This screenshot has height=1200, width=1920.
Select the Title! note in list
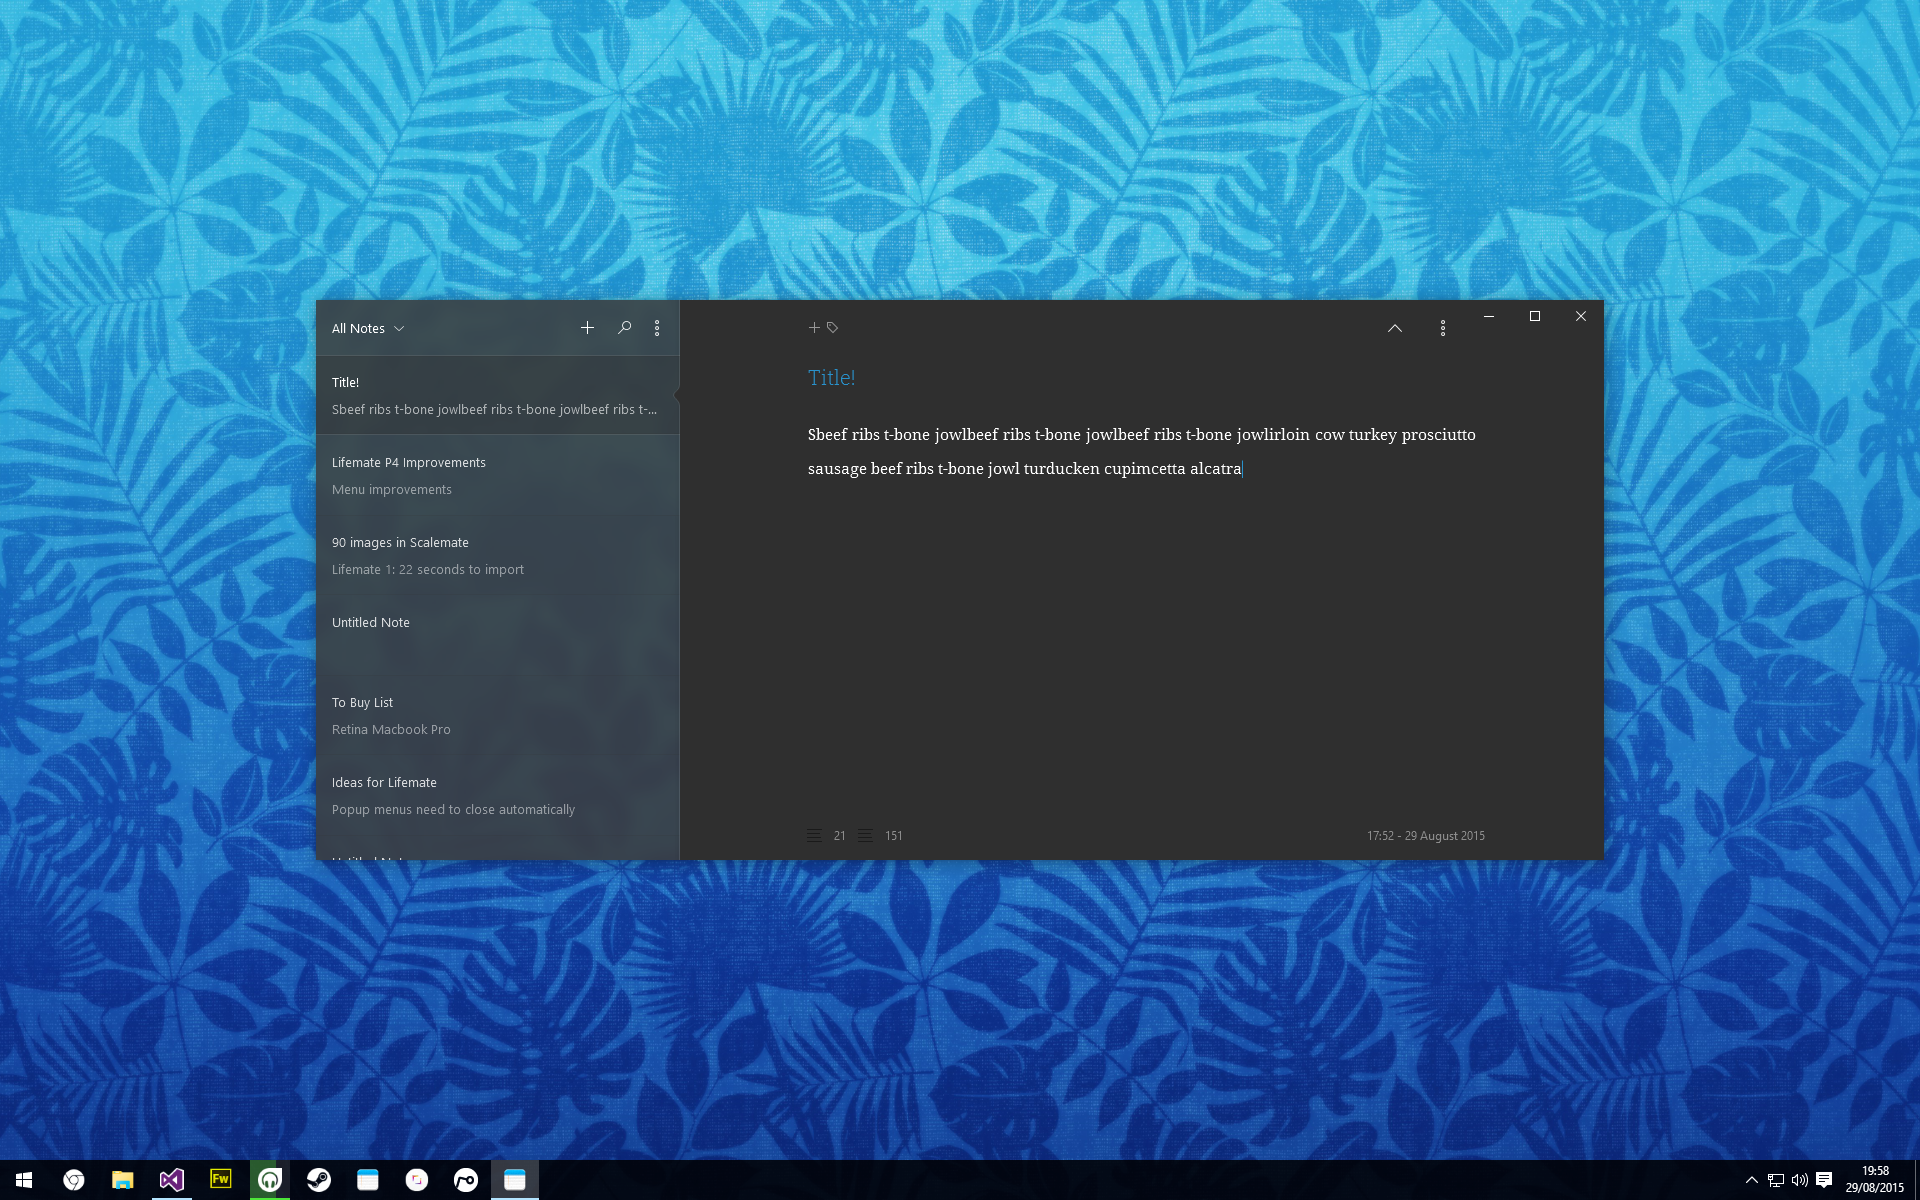pos(497,396)
